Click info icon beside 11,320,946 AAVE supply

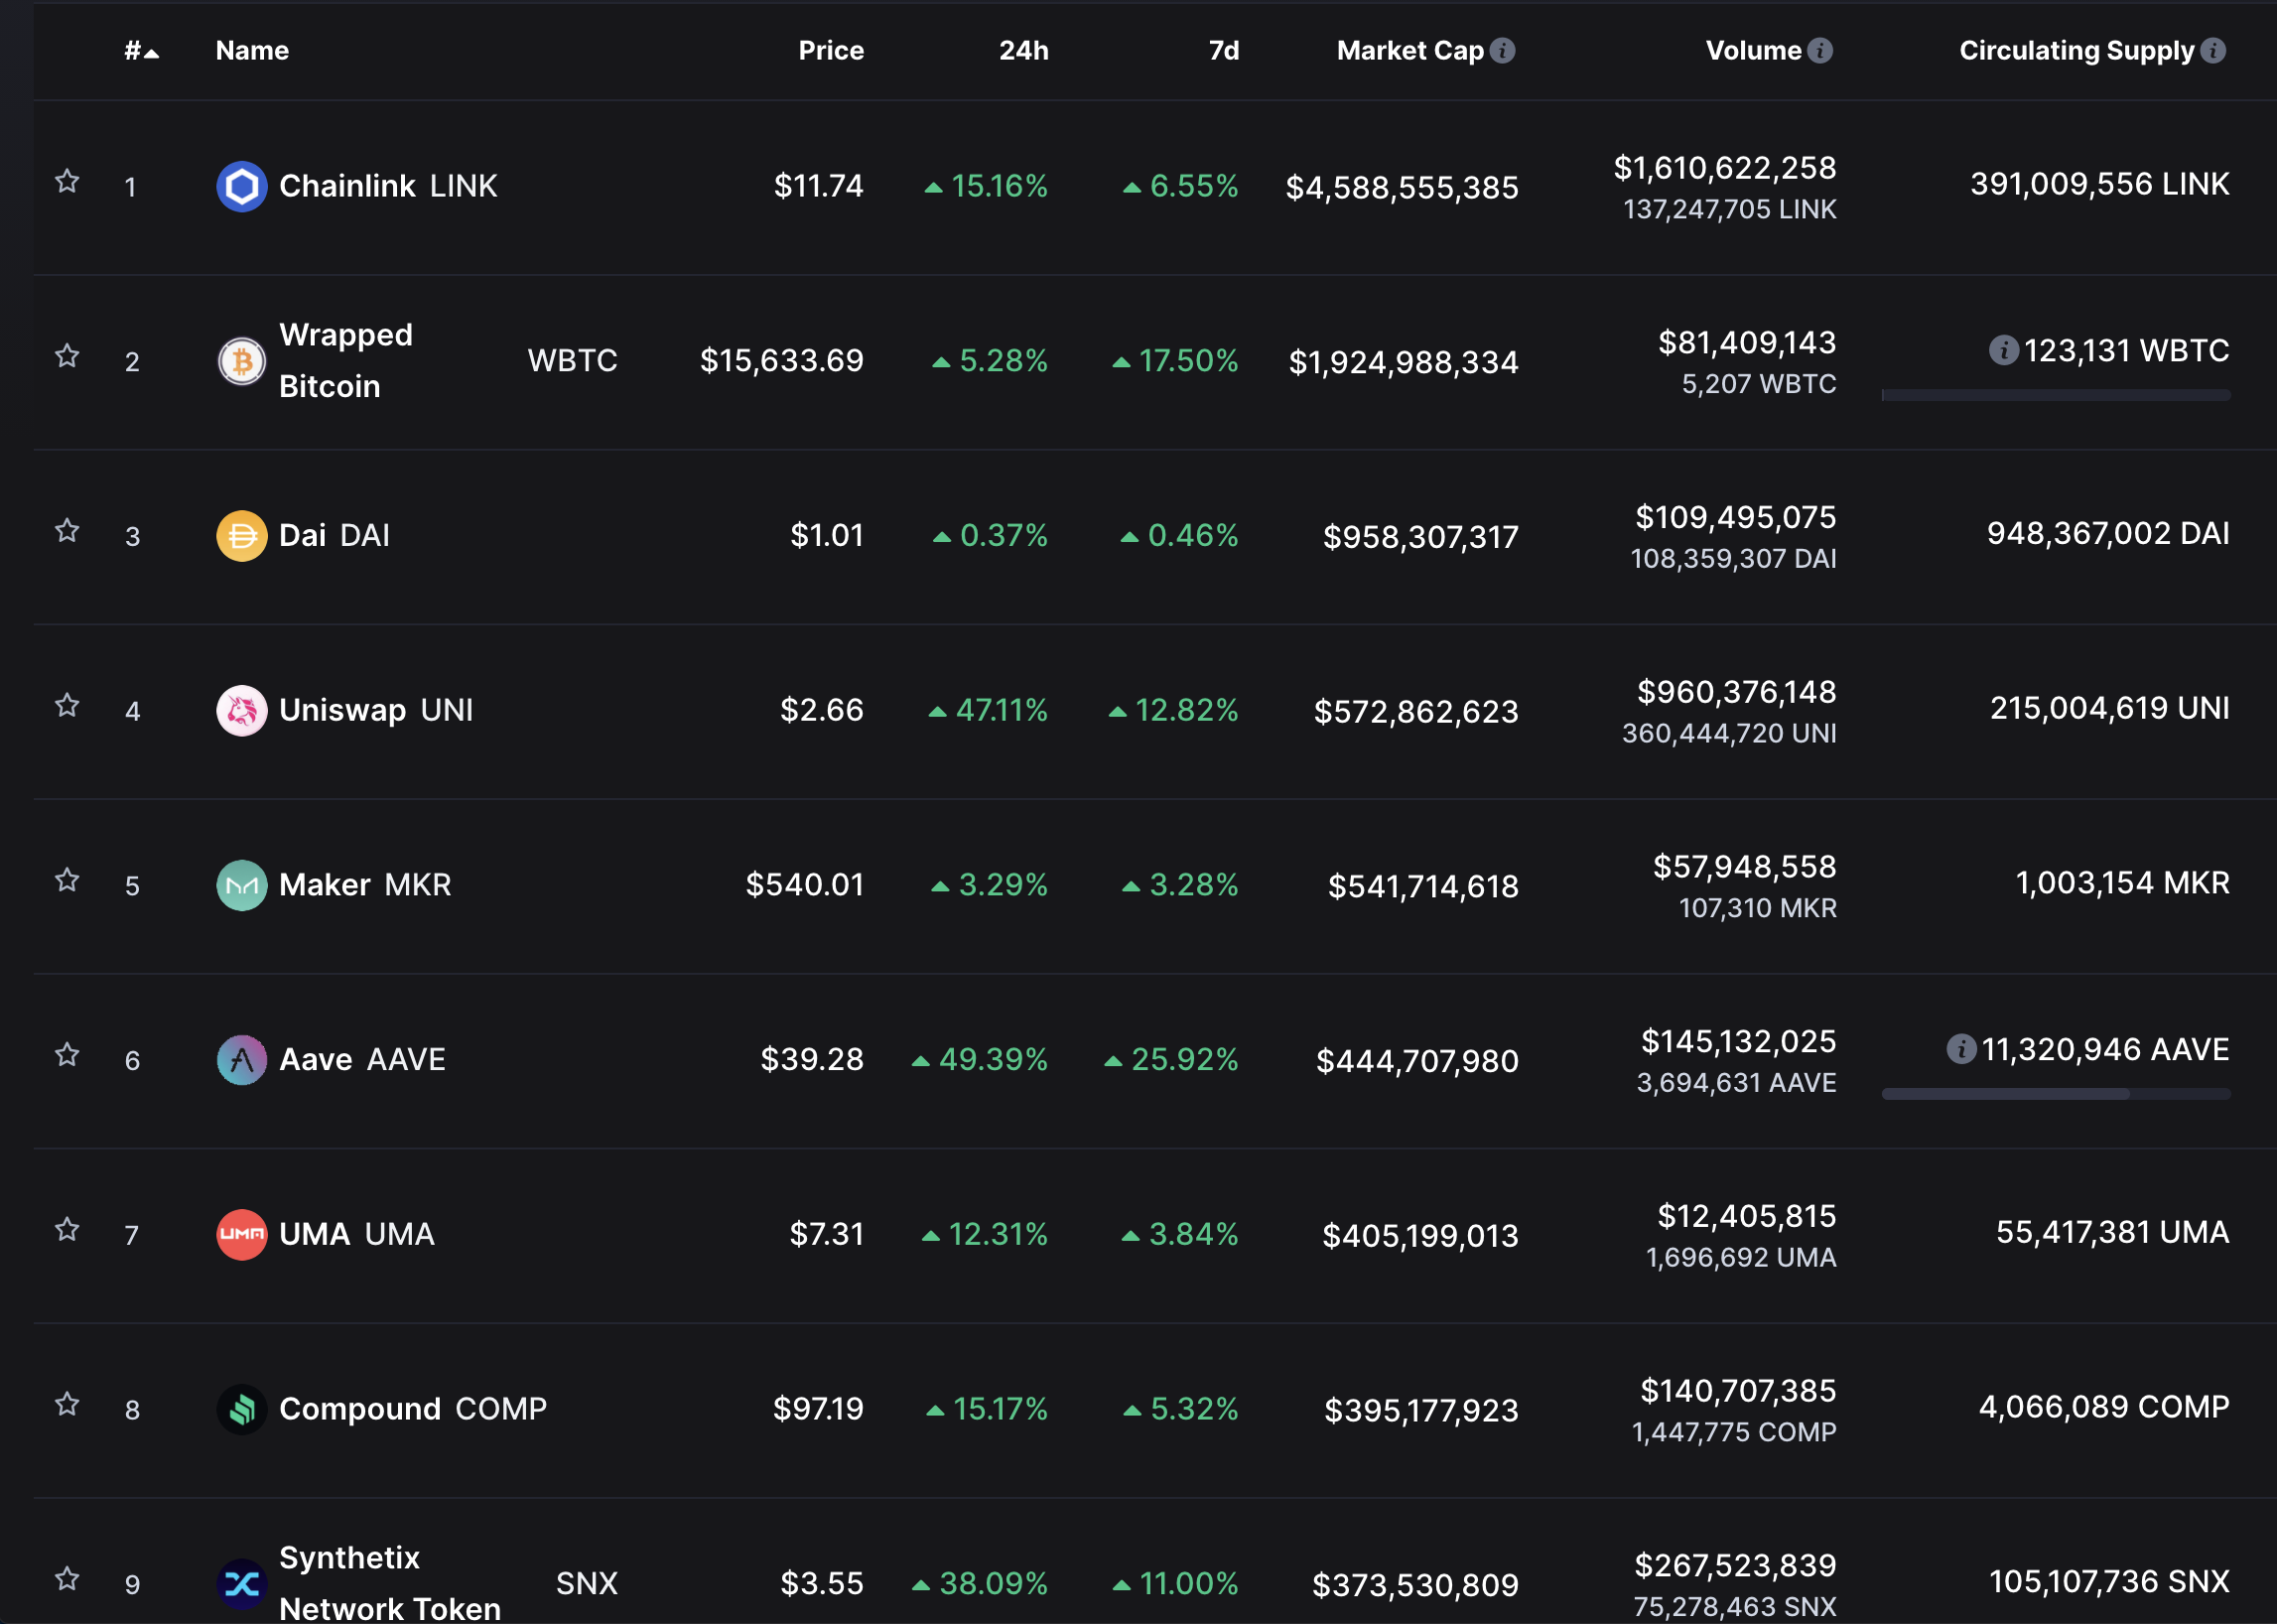1961,1049
